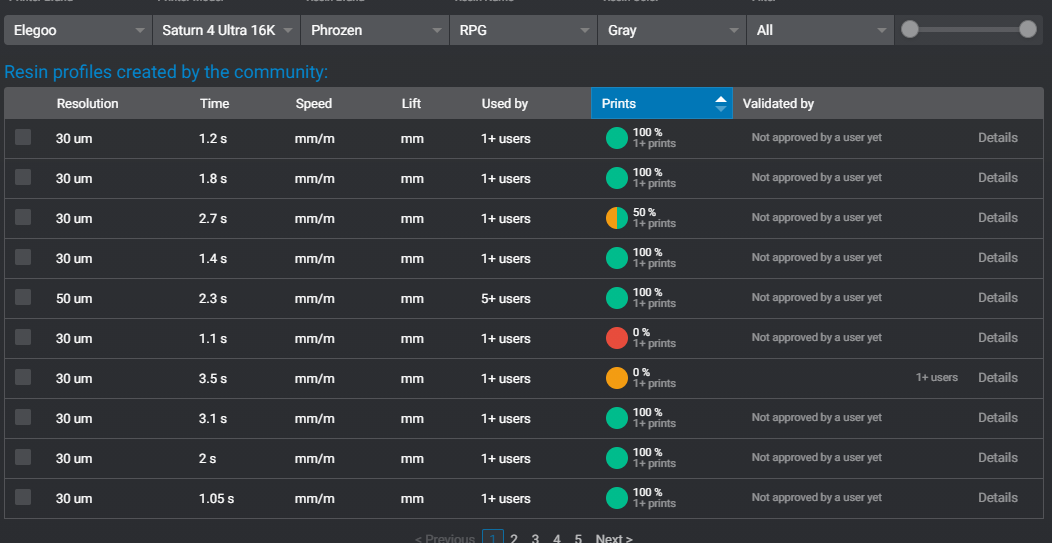Sort by the Resolution column header

pyautogui.click(x=87, y=104)
